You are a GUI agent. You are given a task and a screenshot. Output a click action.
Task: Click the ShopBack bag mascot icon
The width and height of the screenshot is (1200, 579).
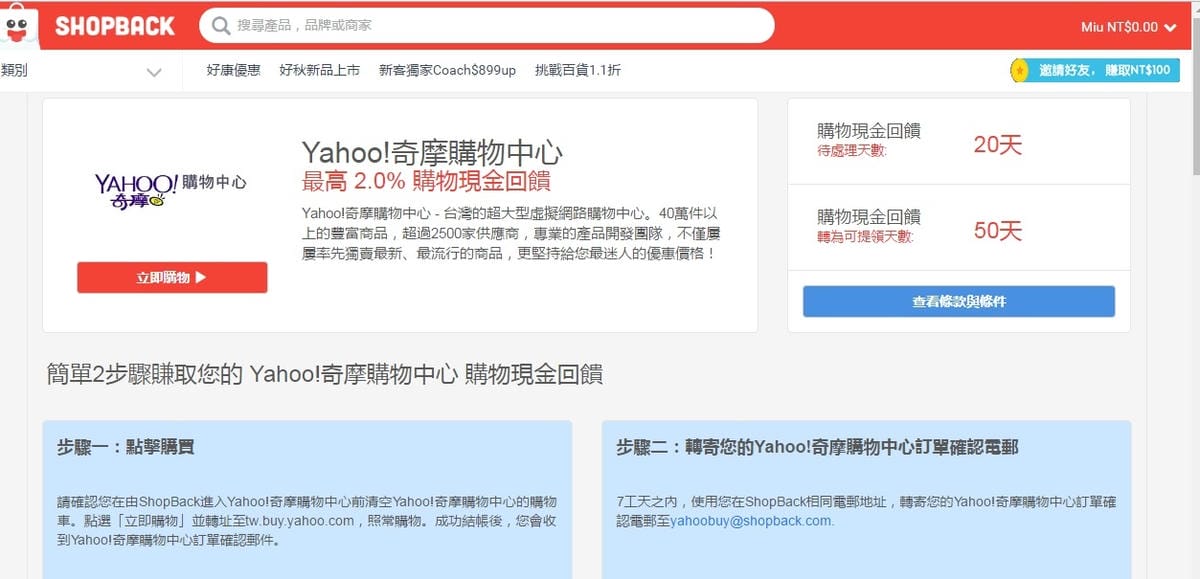click(18, 26)
